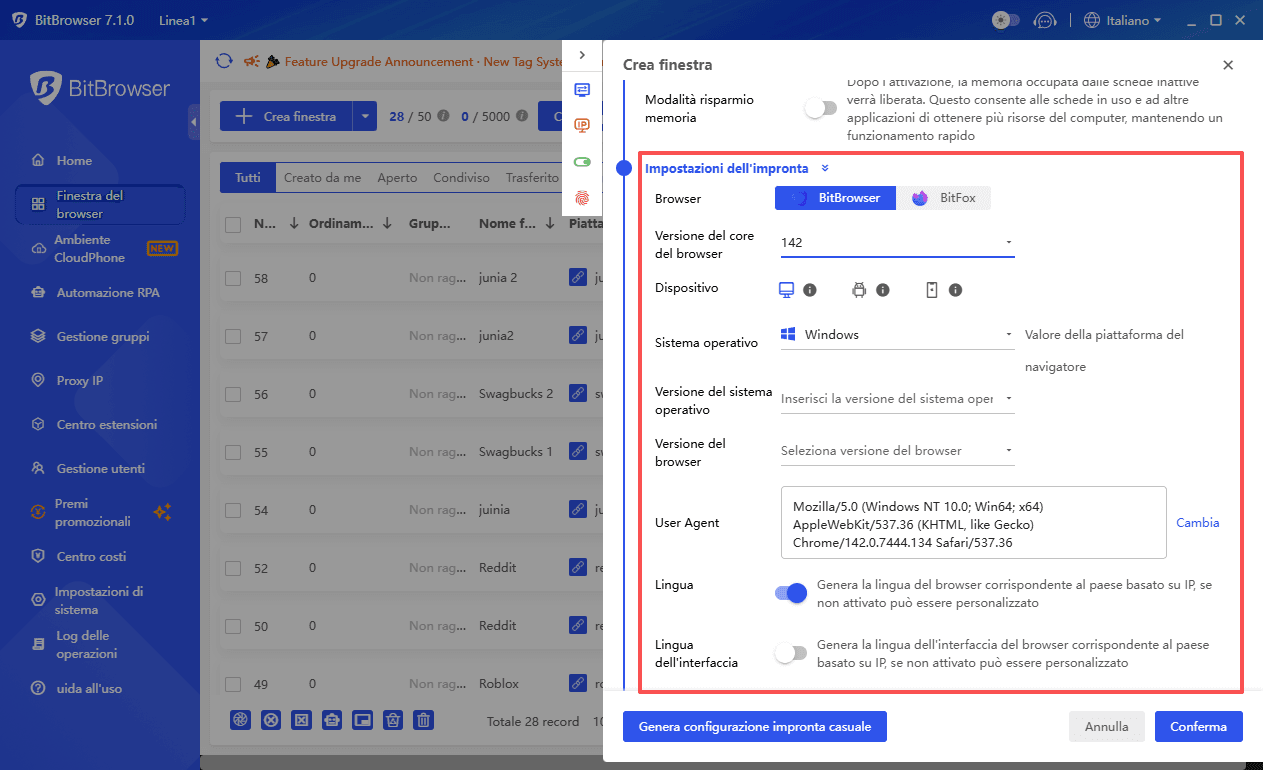Image resolution: width=1263 pixels, height=770 pixels.
Task: Click the trash delete icon in bottom toolbar
Action: coord(424,720)
